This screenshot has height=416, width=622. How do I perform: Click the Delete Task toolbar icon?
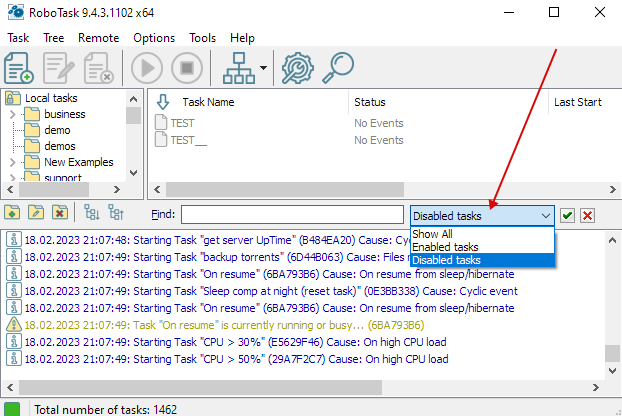99,68
